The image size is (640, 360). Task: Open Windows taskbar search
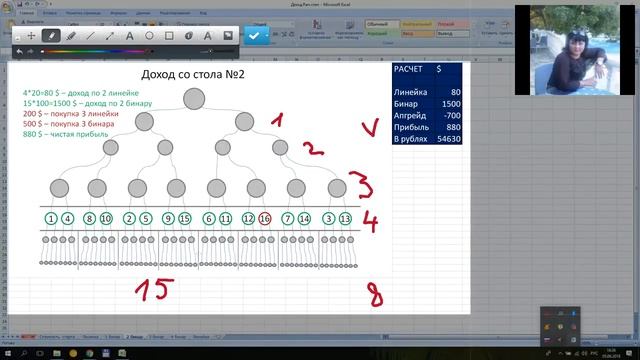tap(24, 353)
